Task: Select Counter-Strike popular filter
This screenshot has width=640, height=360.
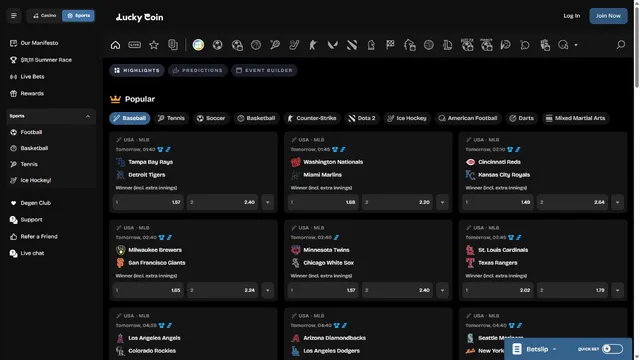Action: pyautogui.click(x=312, y=118)
